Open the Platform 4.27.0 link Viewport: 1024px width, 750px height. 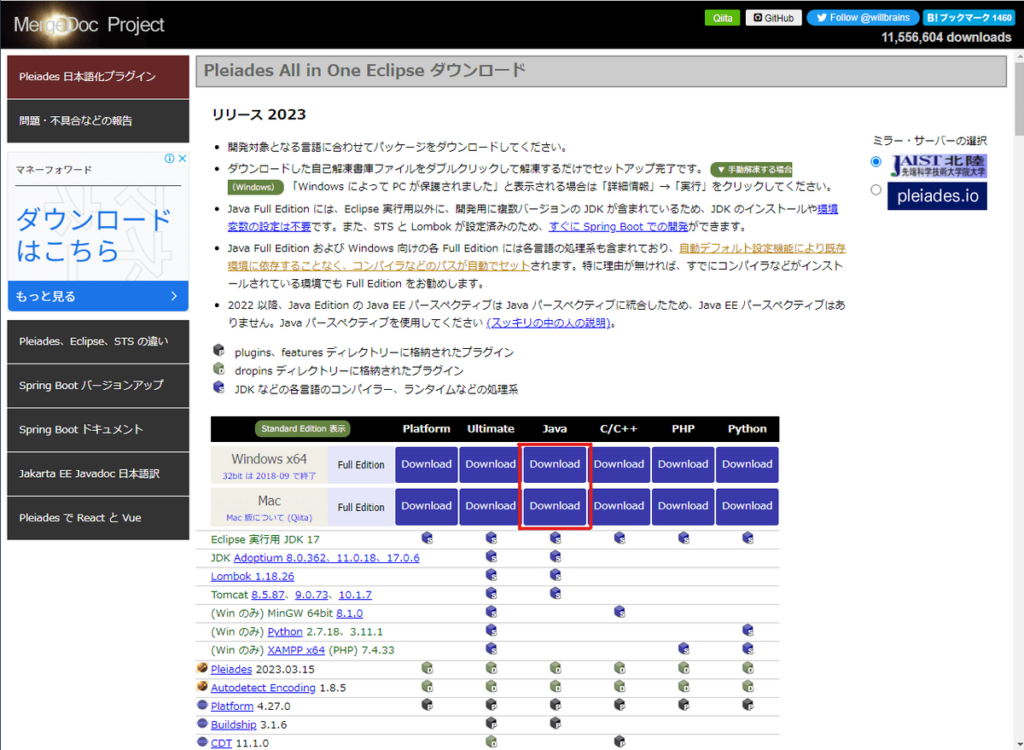[232, 706]
